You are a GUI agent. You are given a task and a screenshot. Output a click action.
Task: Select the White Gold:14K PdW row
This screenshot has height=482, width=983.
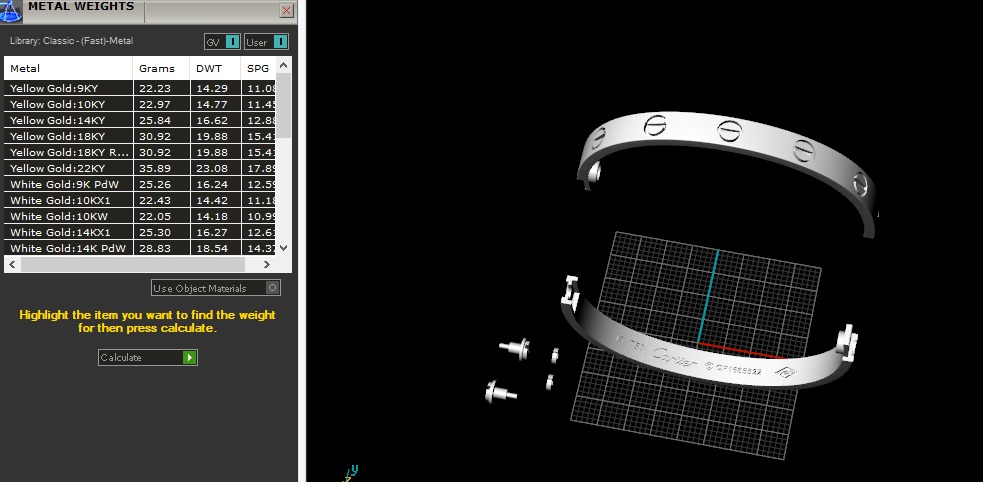140,248
